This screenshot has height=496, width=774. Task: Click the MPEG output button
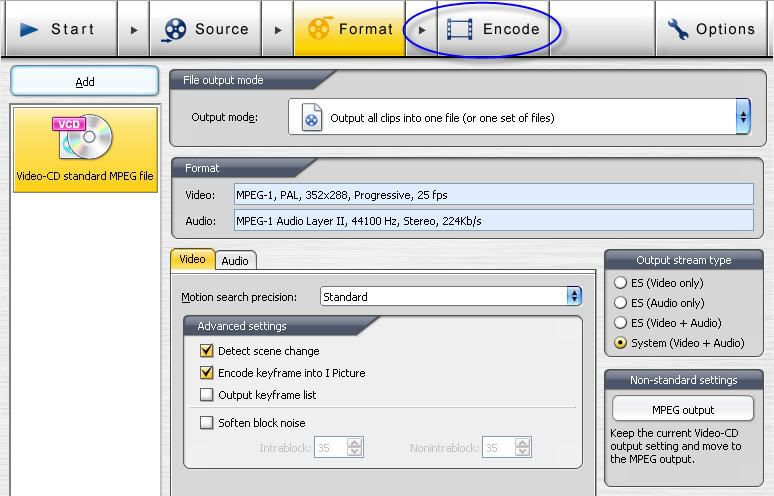coord(683,410)
